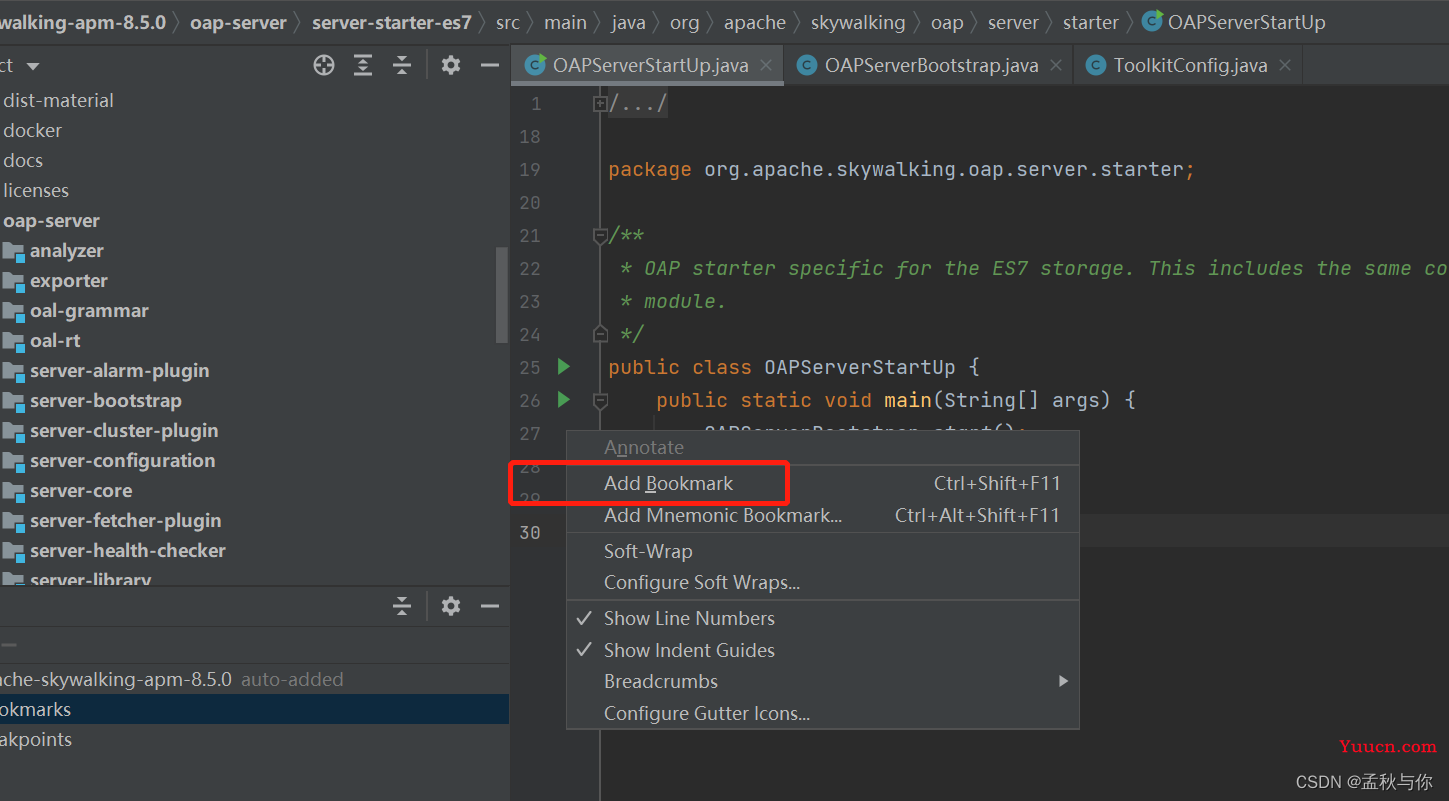Open favorites panel gear settings
1449x801 pixels.
tap(451, 606)
